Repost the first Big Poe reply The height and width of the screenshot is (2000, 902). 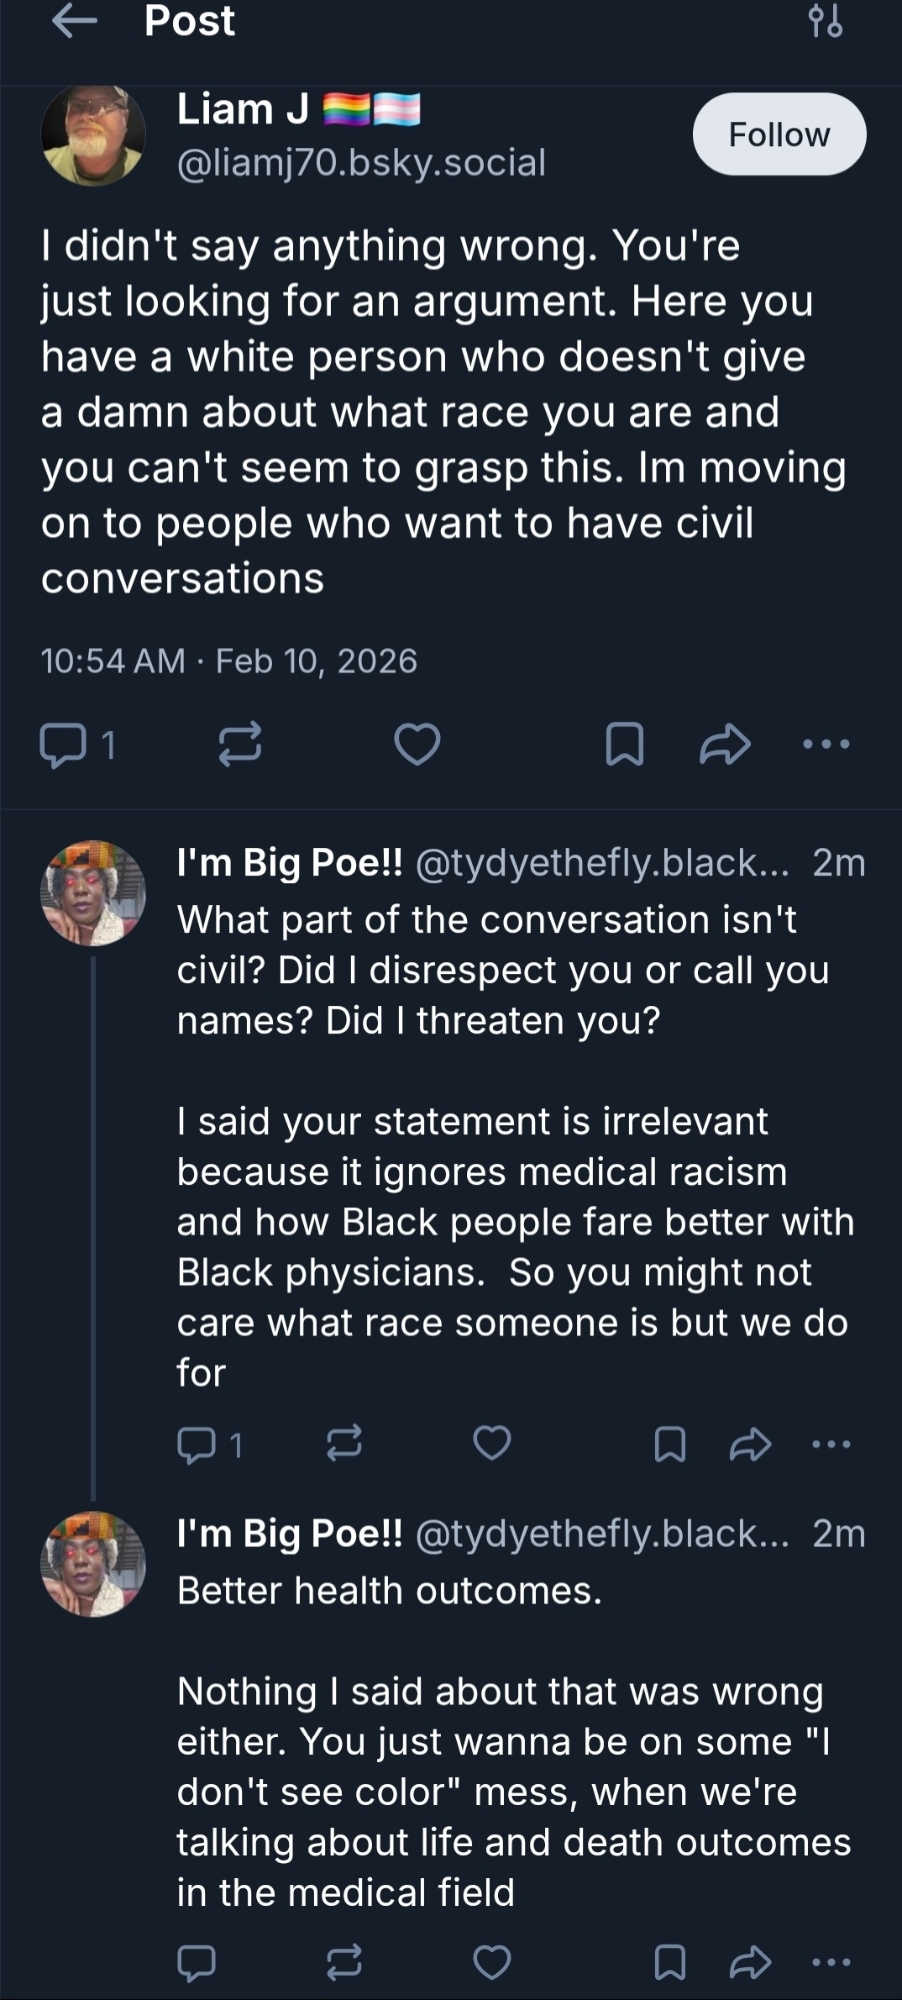coord(344,1444)
